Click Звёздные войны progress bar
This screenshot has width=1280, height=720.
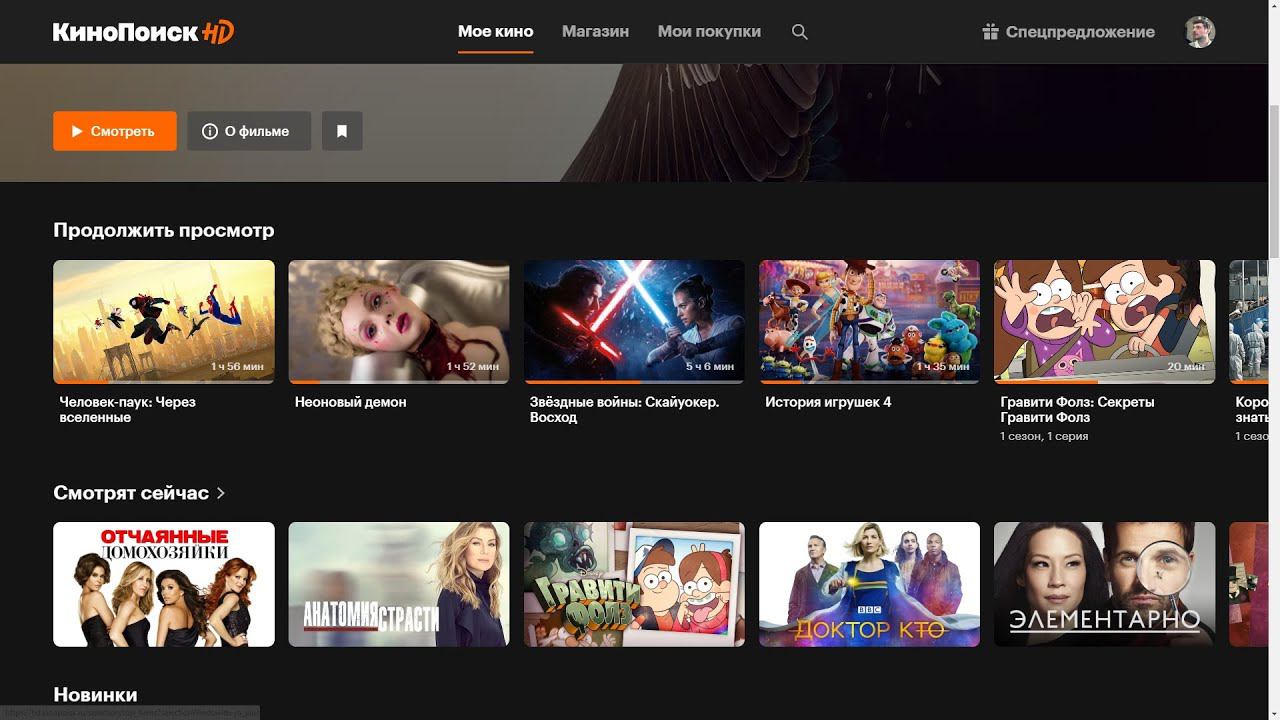pyautogui.click(x=634, y=382)
